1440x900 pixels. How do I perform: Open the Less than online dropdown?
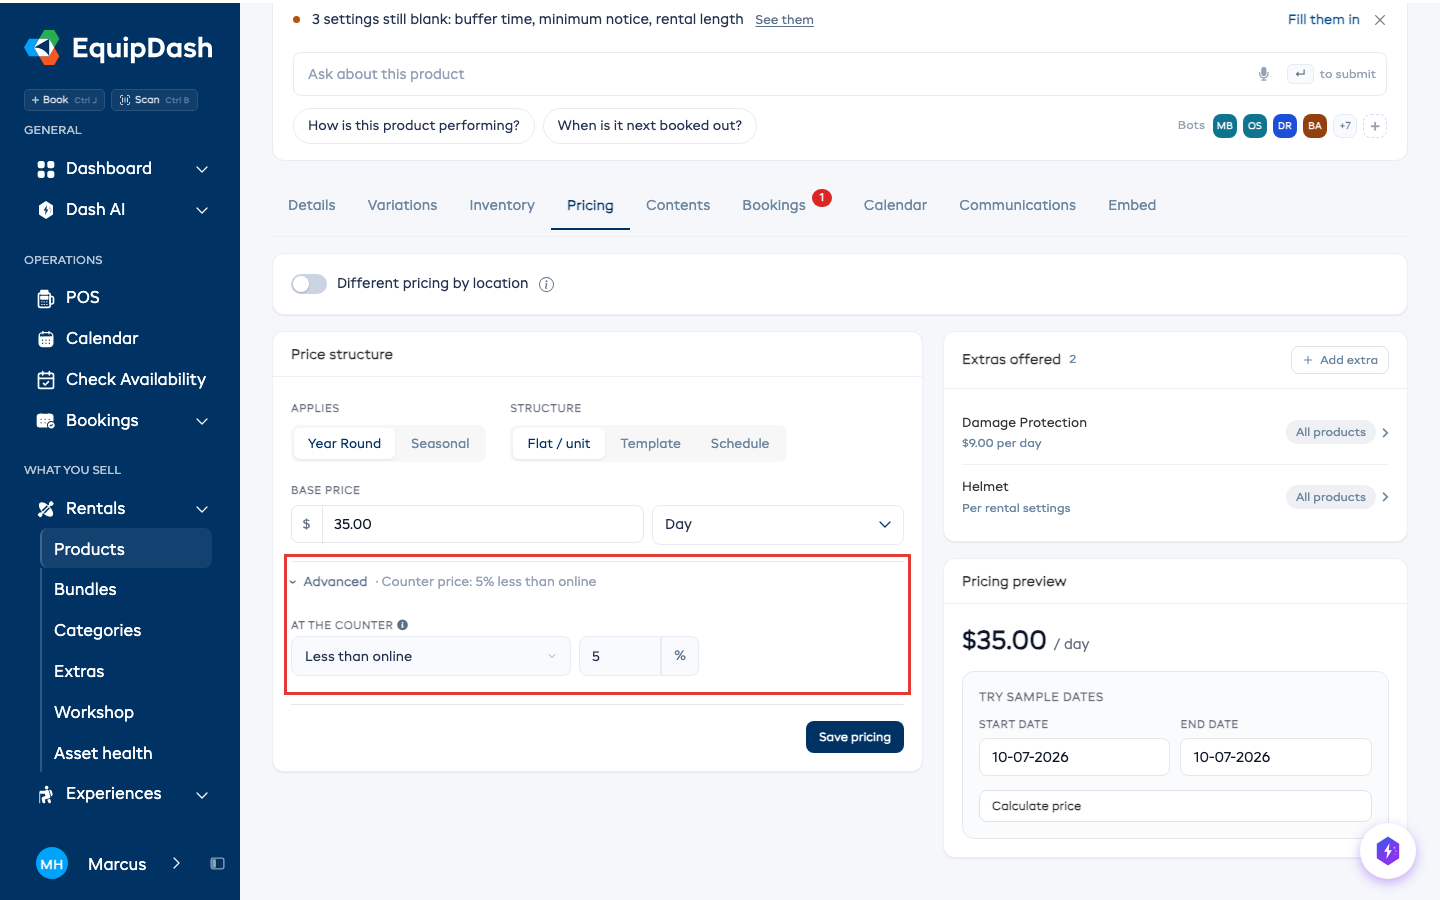[x=431, y=657]
